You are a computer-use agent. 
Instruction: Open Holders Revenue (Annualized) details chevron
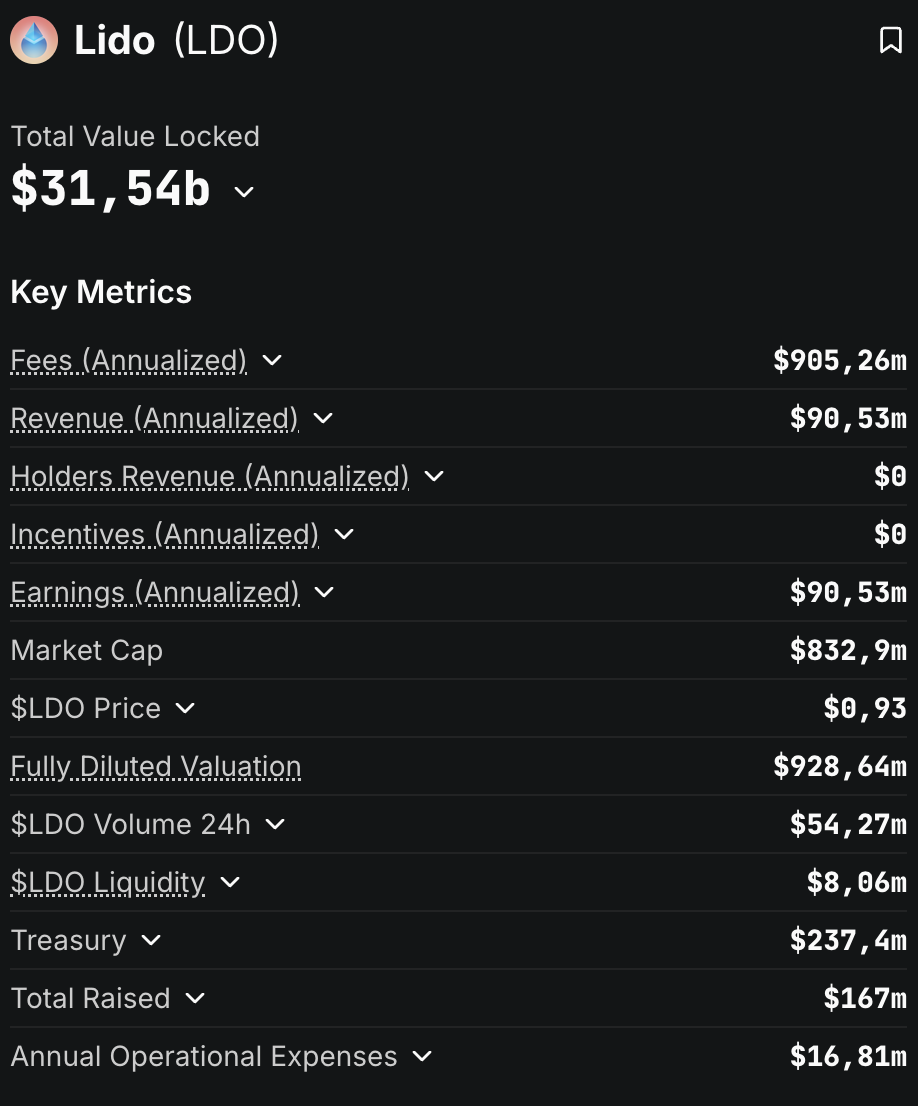click(434, 476)
